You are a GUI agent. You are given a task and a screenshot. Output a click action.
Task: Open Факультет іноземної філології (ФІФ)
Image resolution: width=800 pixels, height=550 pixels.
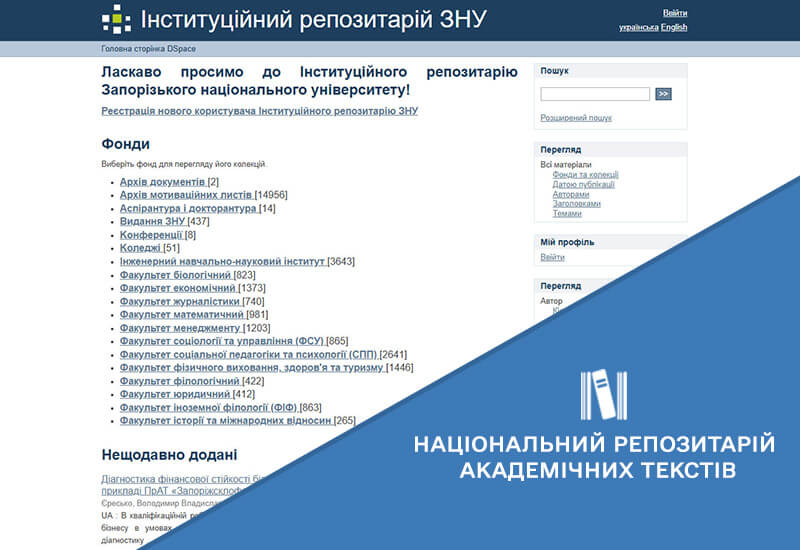tap(209, 407)
